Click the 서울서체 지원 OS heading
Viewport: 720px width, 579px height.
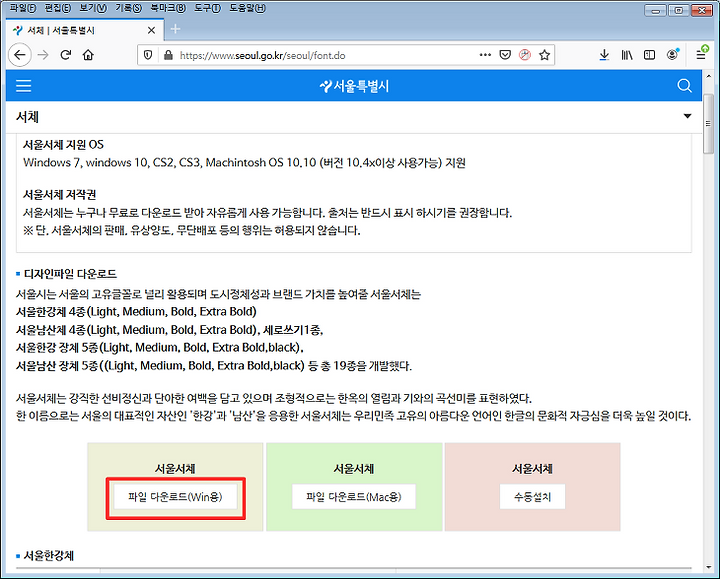click(x=63, y=145)
